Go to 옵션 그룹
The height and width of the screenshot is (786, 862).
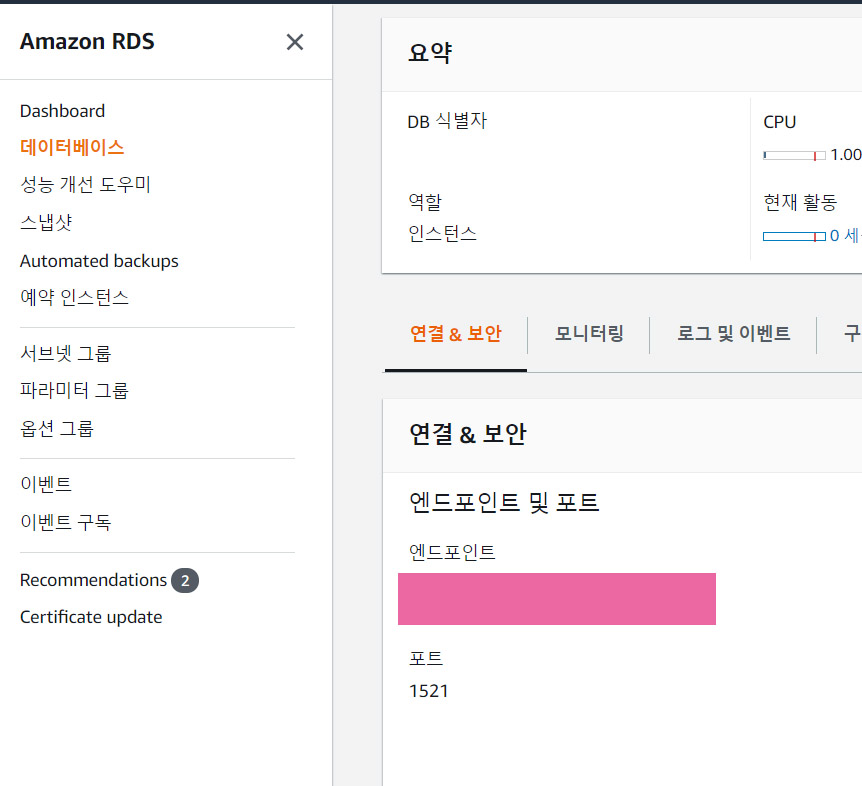(x=57, y=429)
